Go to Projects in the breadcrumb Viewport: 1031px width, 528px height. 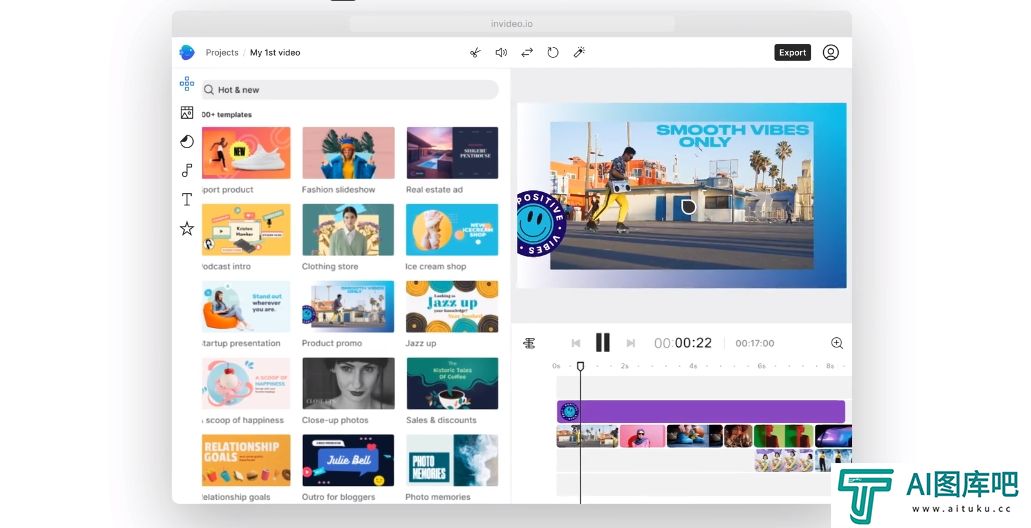click(222, 53)
